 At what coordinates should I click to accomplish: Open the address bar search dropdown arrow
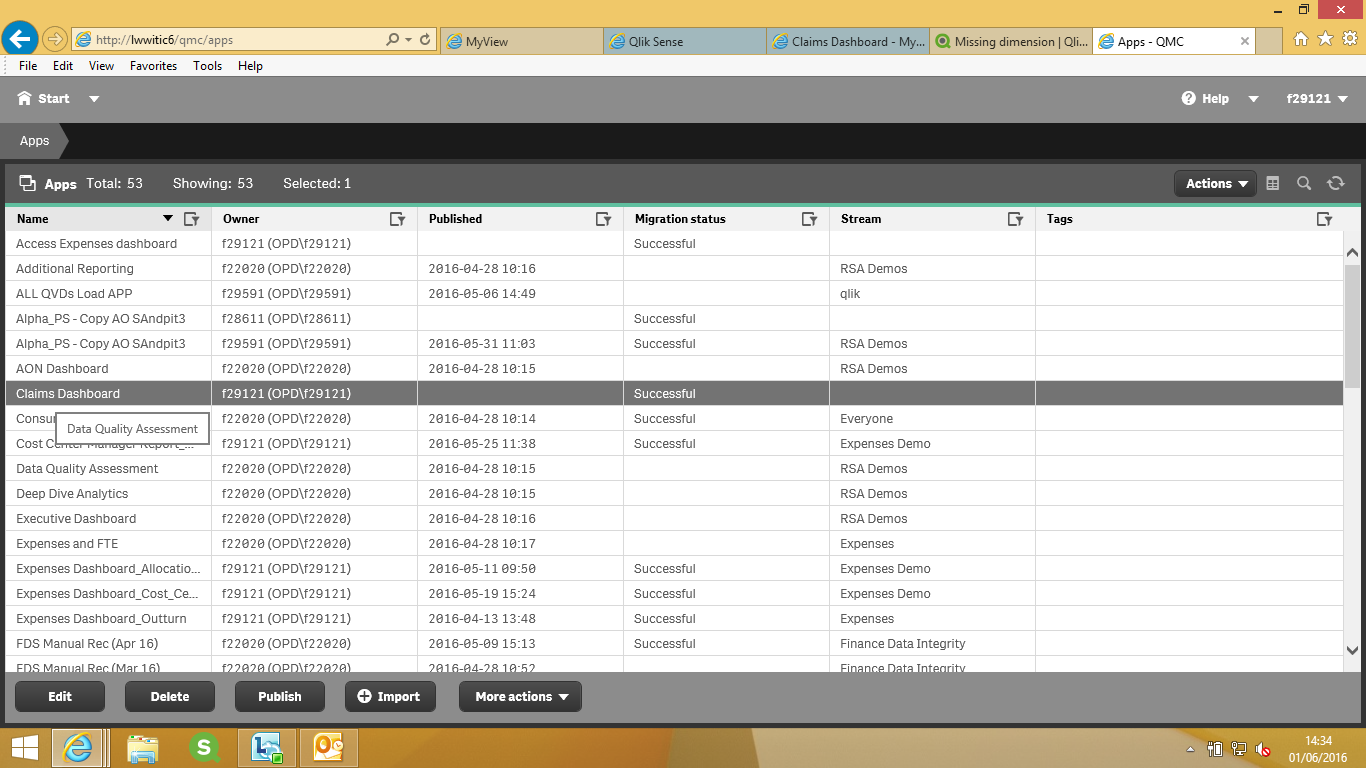click(x=408, y=40)
